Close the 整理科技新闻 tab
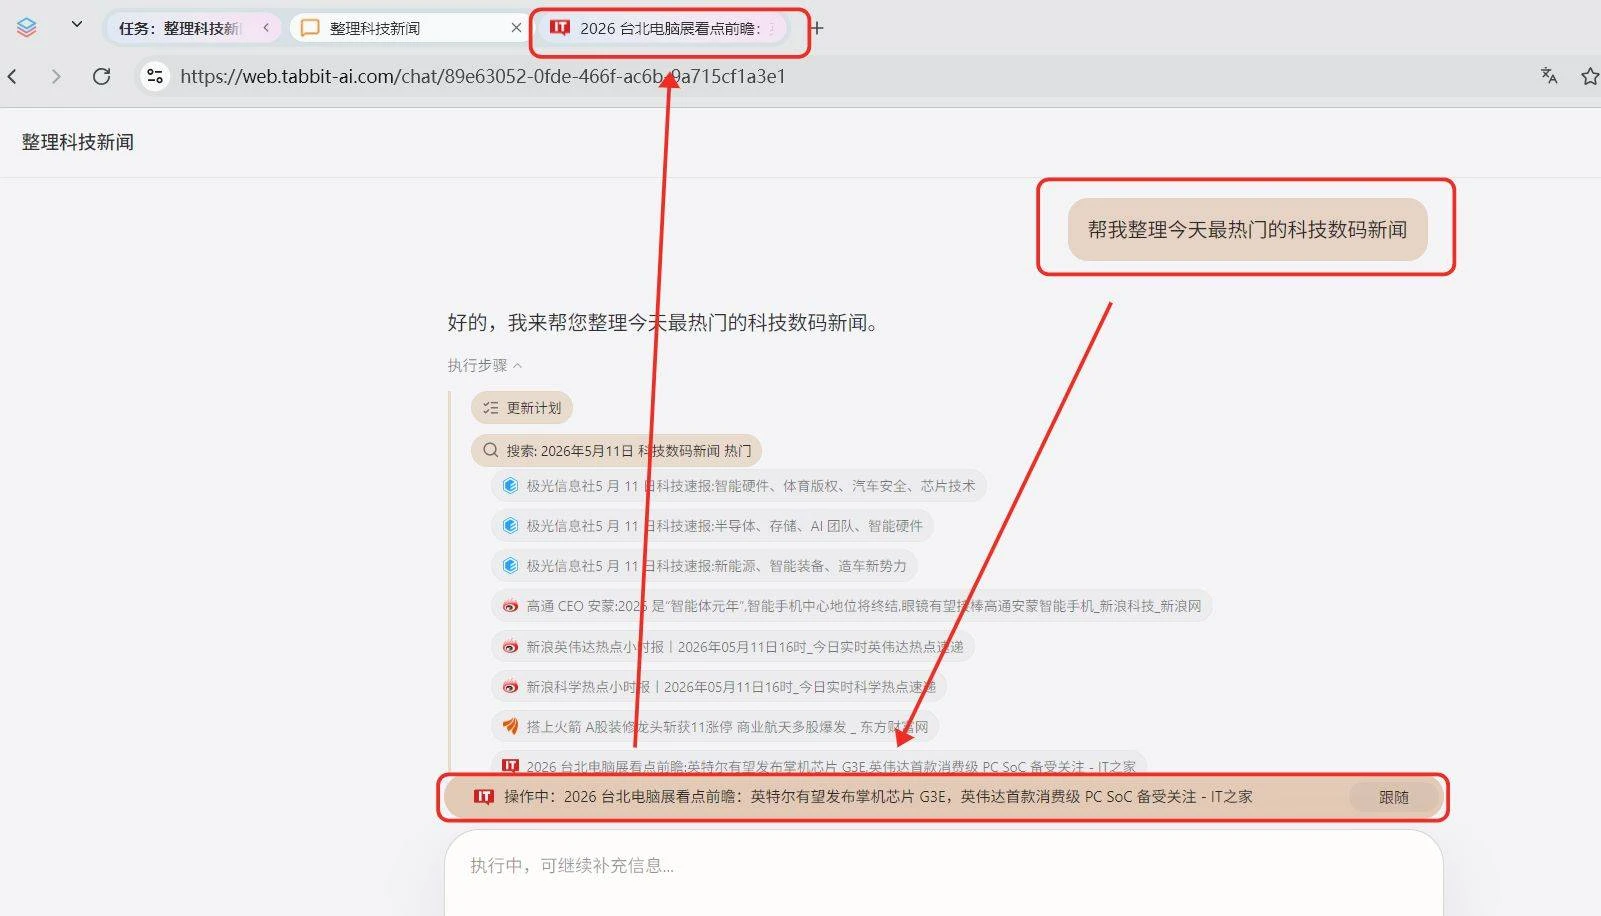Screen dimensions: 1601x916 pos(516,28)
